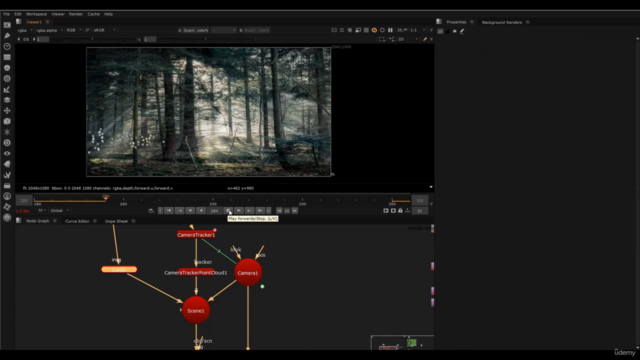Click the orange viewer proxy icon
The height and width of the screenshot is (360, 640).
(x=374, y=30)
